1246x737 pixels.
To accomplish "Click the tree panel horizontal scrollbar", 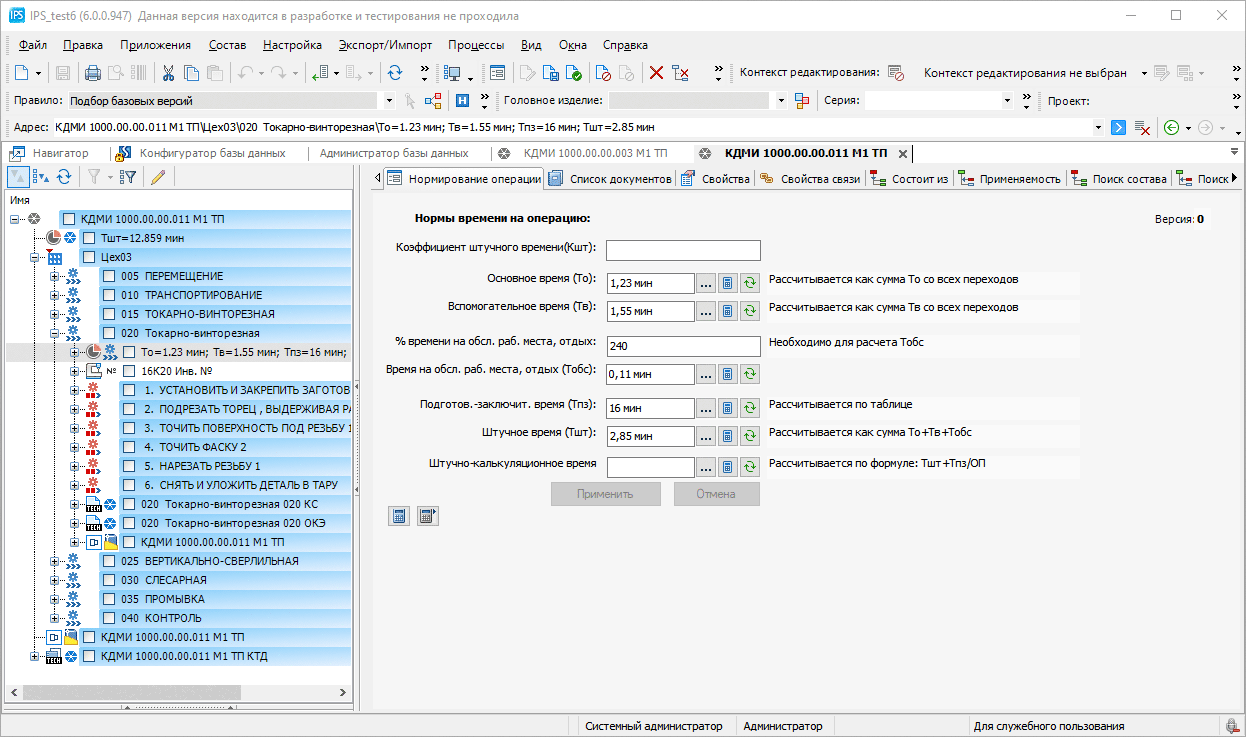I will pyautogui.click(x=130, y=692).
